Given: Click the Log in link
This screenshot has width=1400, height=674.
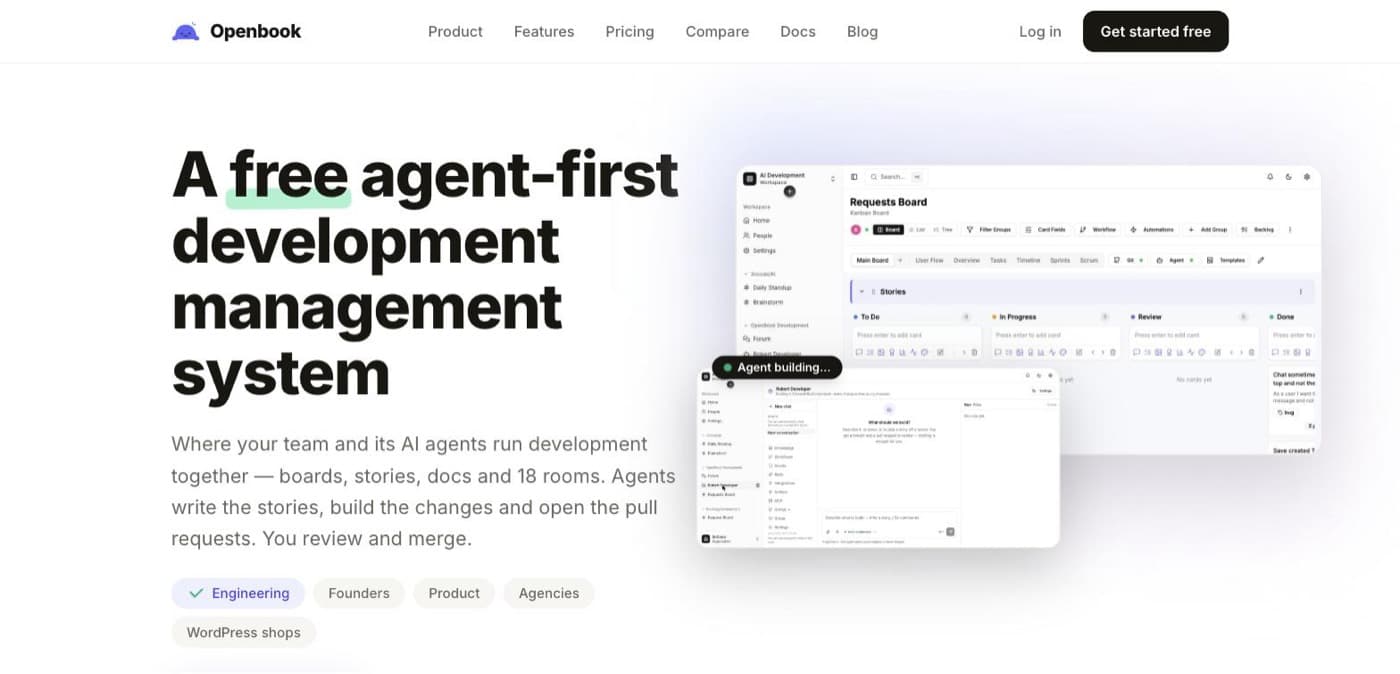Looking at the screenshot, I should 1040,32.
